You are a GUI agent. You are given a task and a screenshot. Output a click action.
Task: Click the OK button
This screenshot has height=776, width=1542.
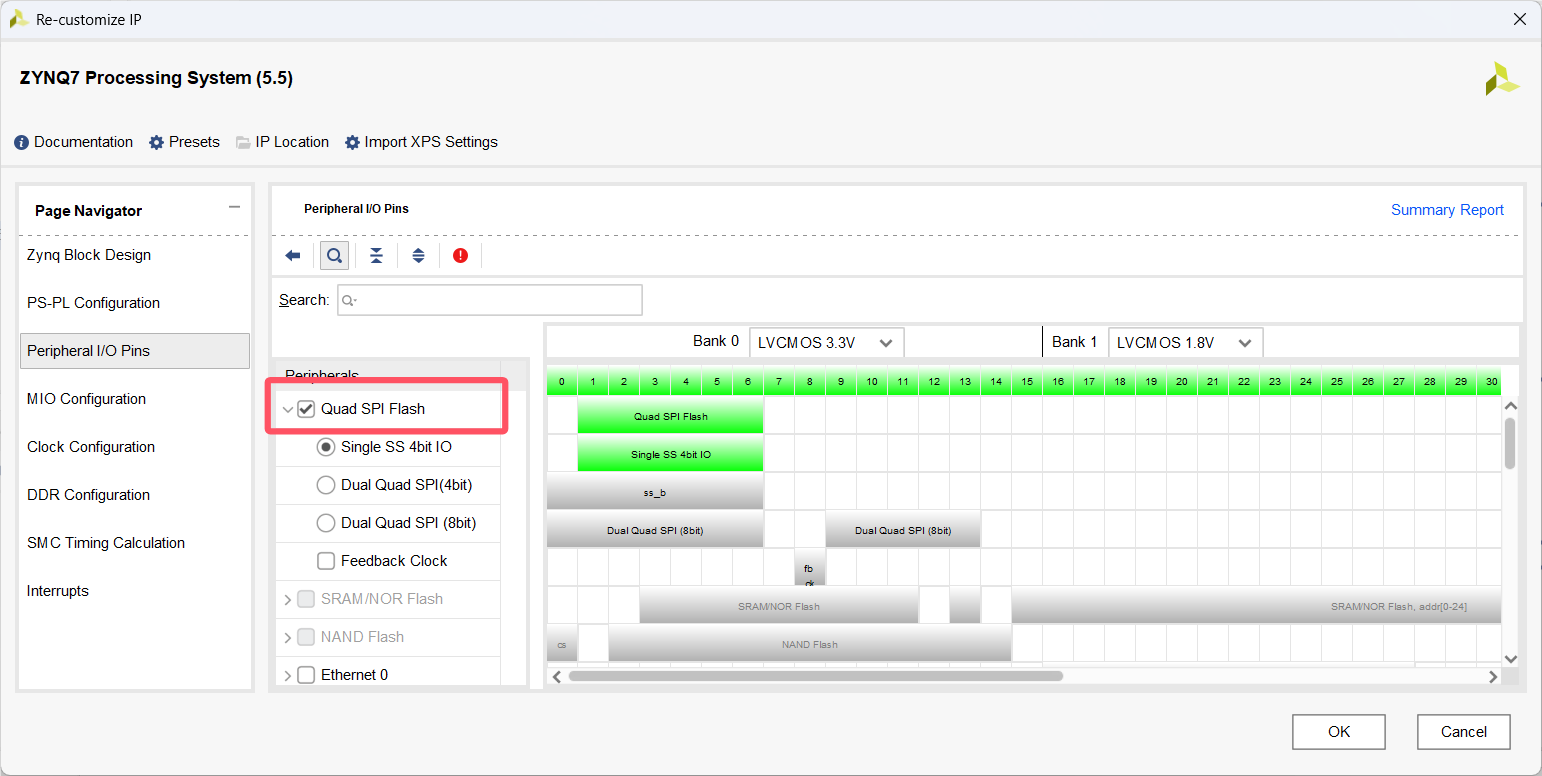pos(1338,732)
